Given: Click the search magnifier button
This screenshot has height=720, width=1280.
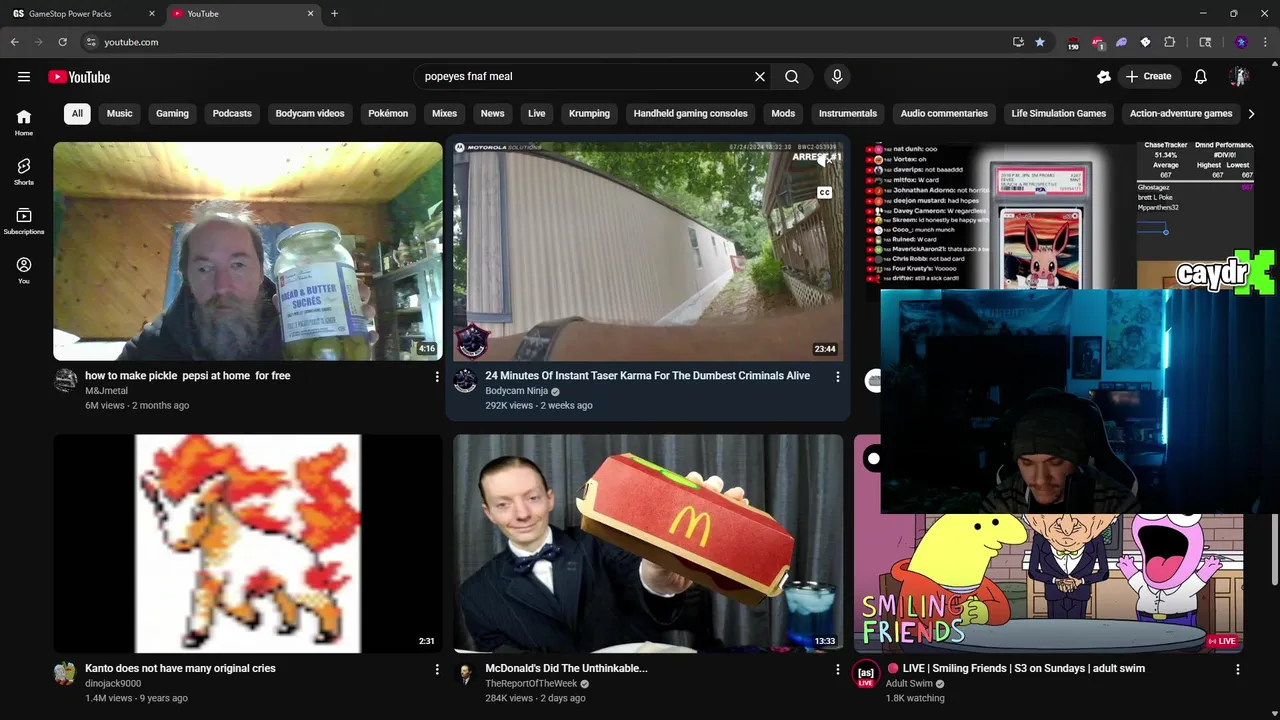Looking at the screenshot, I should 792,77.
